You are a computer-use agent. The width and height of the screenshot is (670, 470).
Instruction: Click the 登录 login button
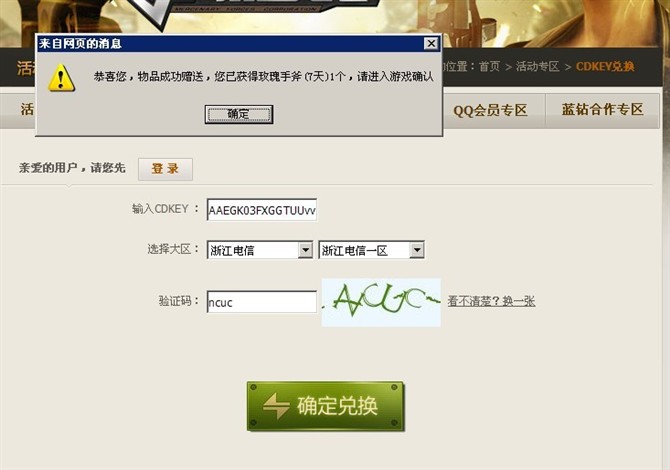pos(165,169)
